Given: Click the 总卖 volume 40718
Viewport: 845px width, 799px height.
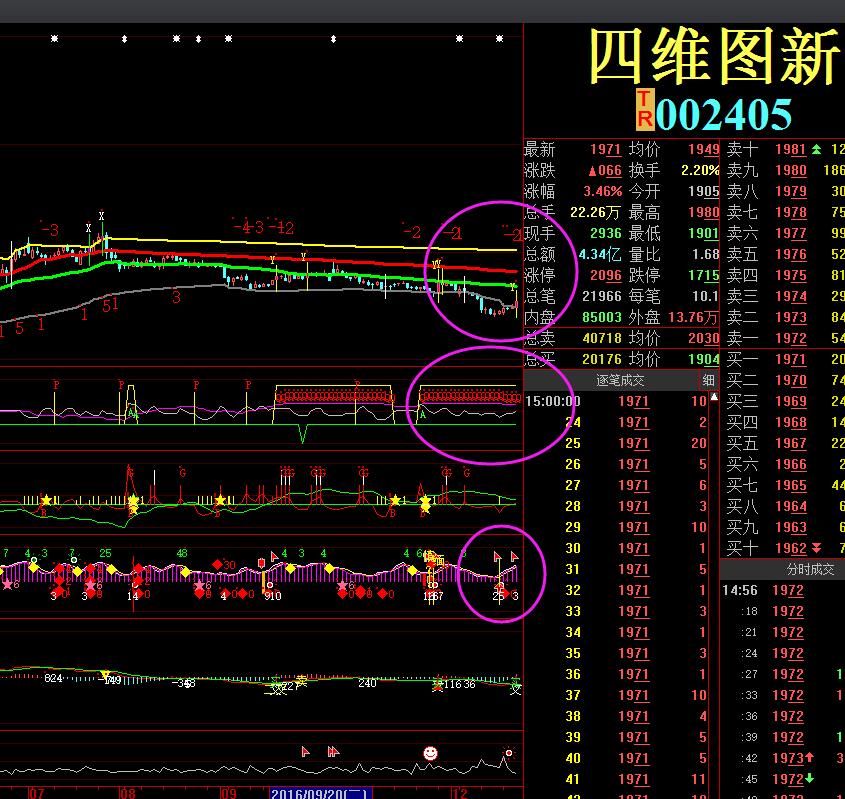Looking at the screenshot, I should 602,338.
